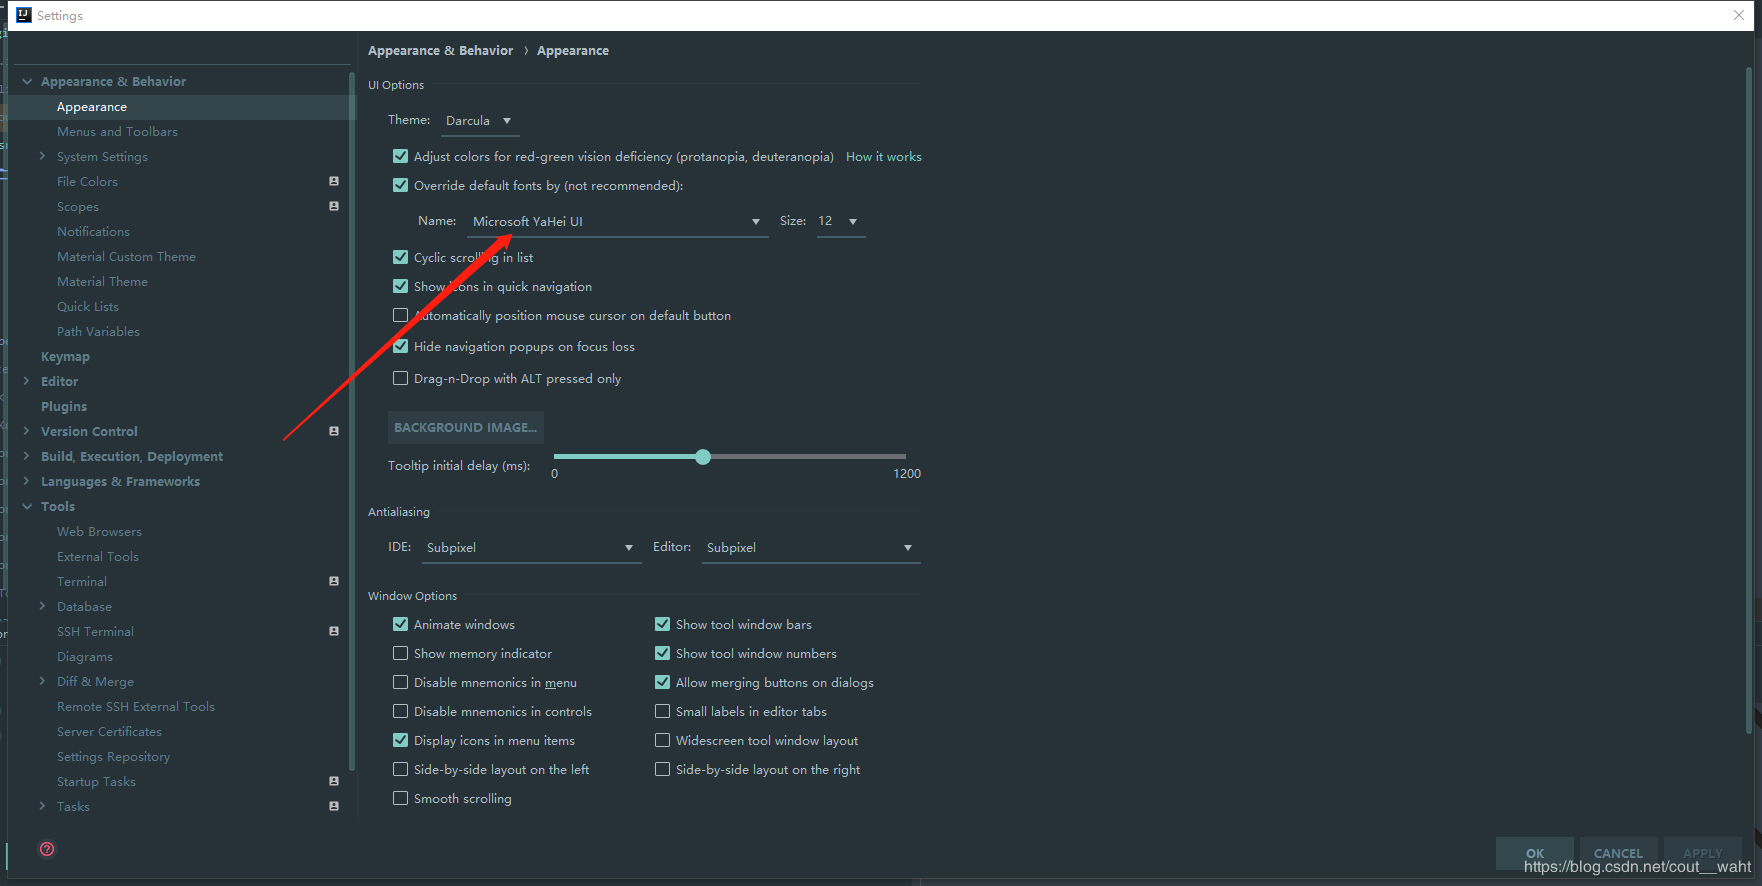Click the project-level icon beside SSH Terminal

pyautogui.click(x=334, y=631)
